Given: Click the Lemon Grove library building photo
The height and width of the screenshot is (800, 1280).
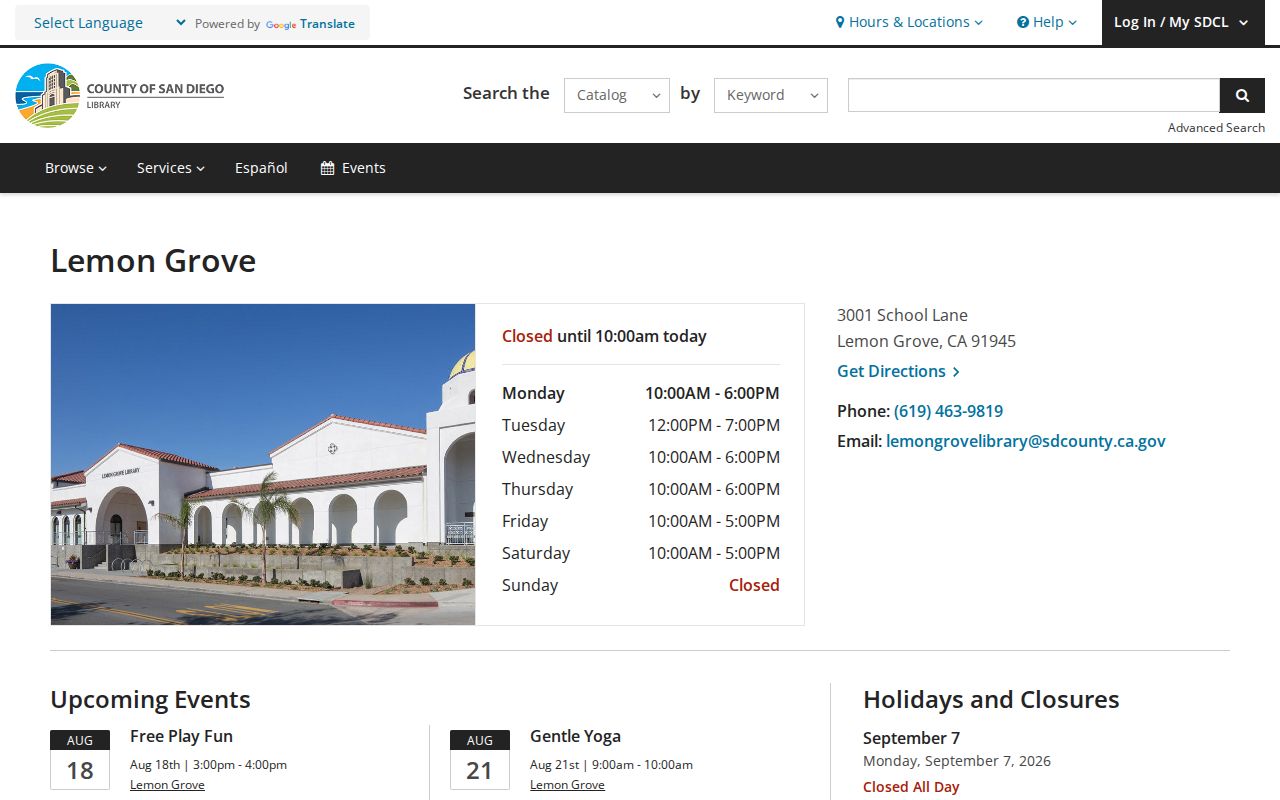Looking at the screenshot, I should coord(263,464).
